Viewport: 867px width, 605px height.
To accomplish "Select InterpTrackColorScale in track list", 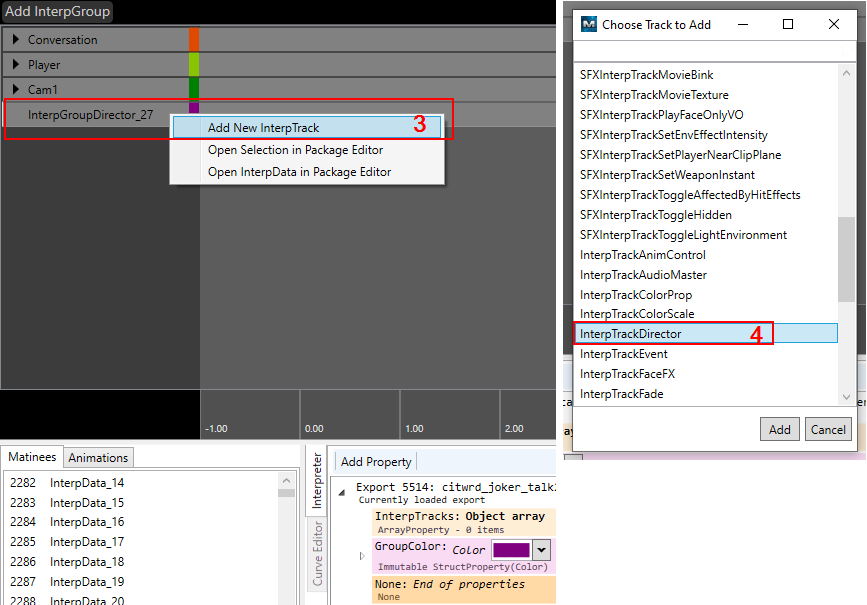I will [706, 314].
